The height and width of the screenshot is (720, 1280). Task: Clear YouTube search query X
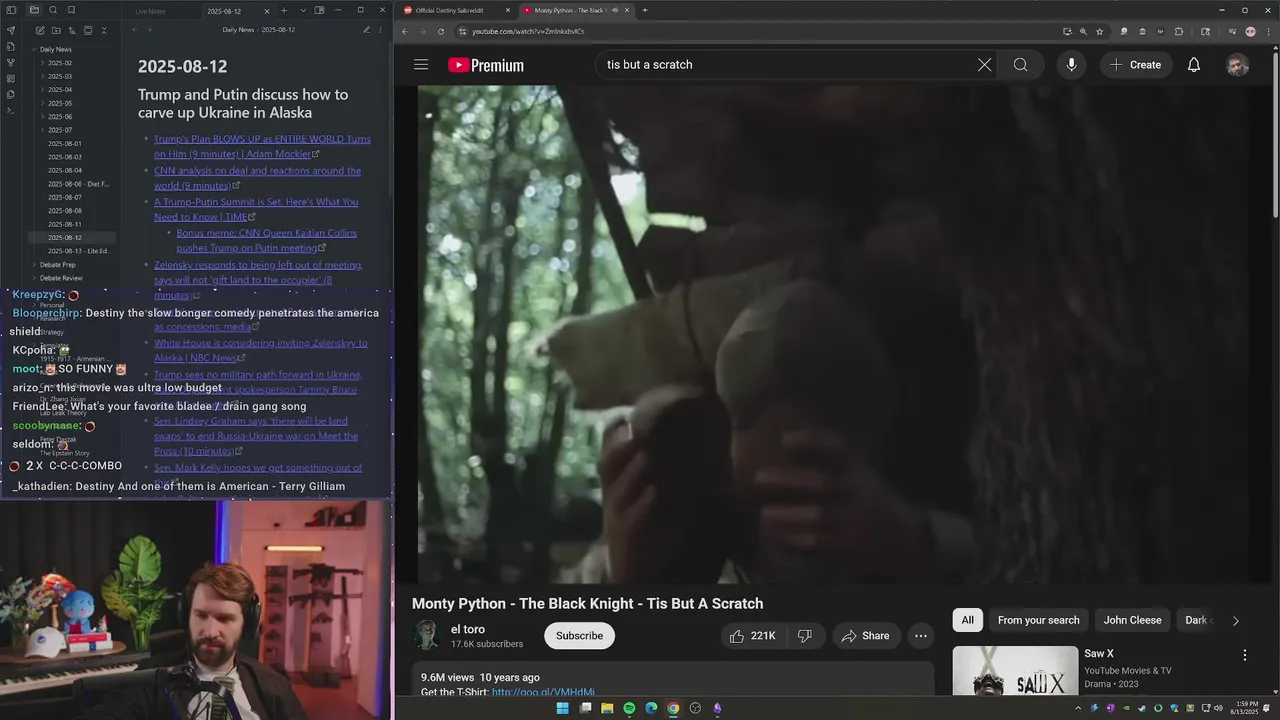point(984,65)
